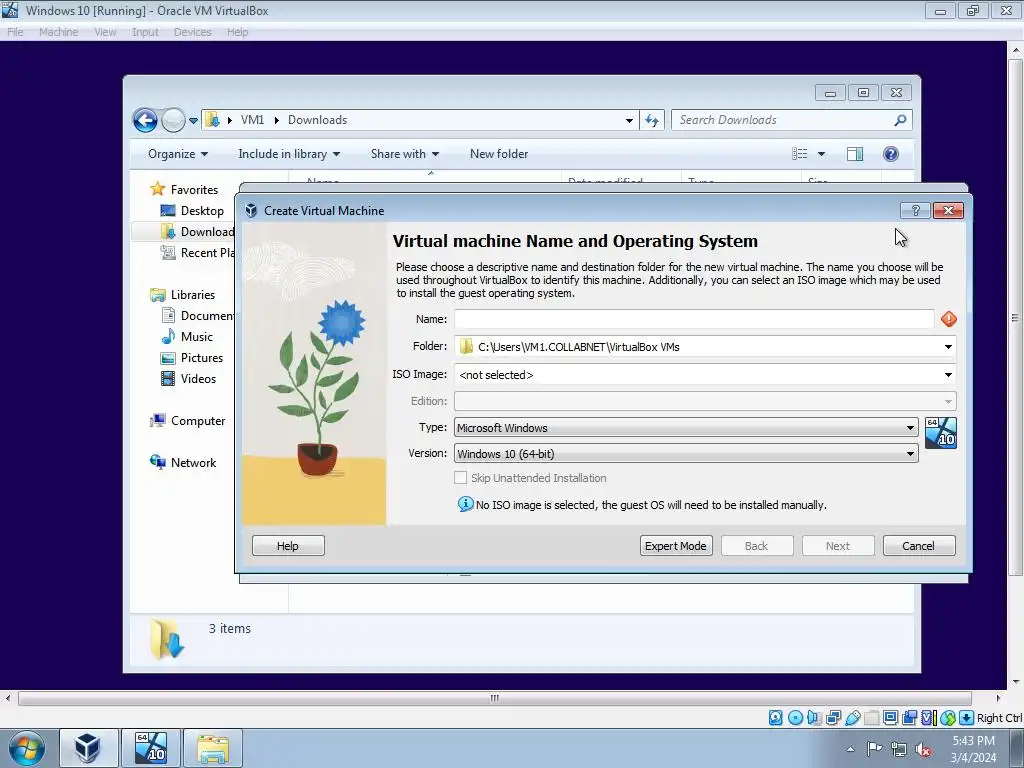Screen dimensions: 1024x768
Task: Click New folder in Explorer toolbar
Action: (499, 153)
